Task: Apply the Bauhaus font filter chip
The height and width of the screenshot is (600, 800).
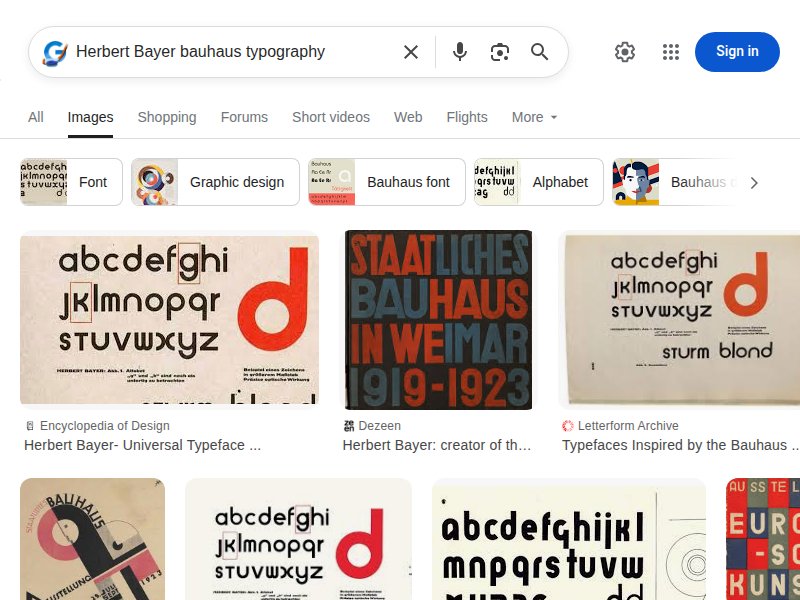Action: 386,182
